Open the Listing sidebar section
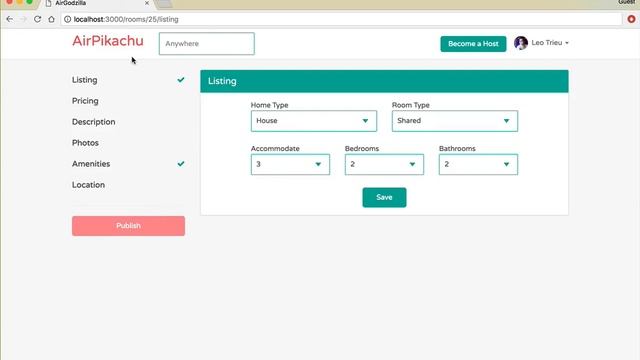 point(84,80)
